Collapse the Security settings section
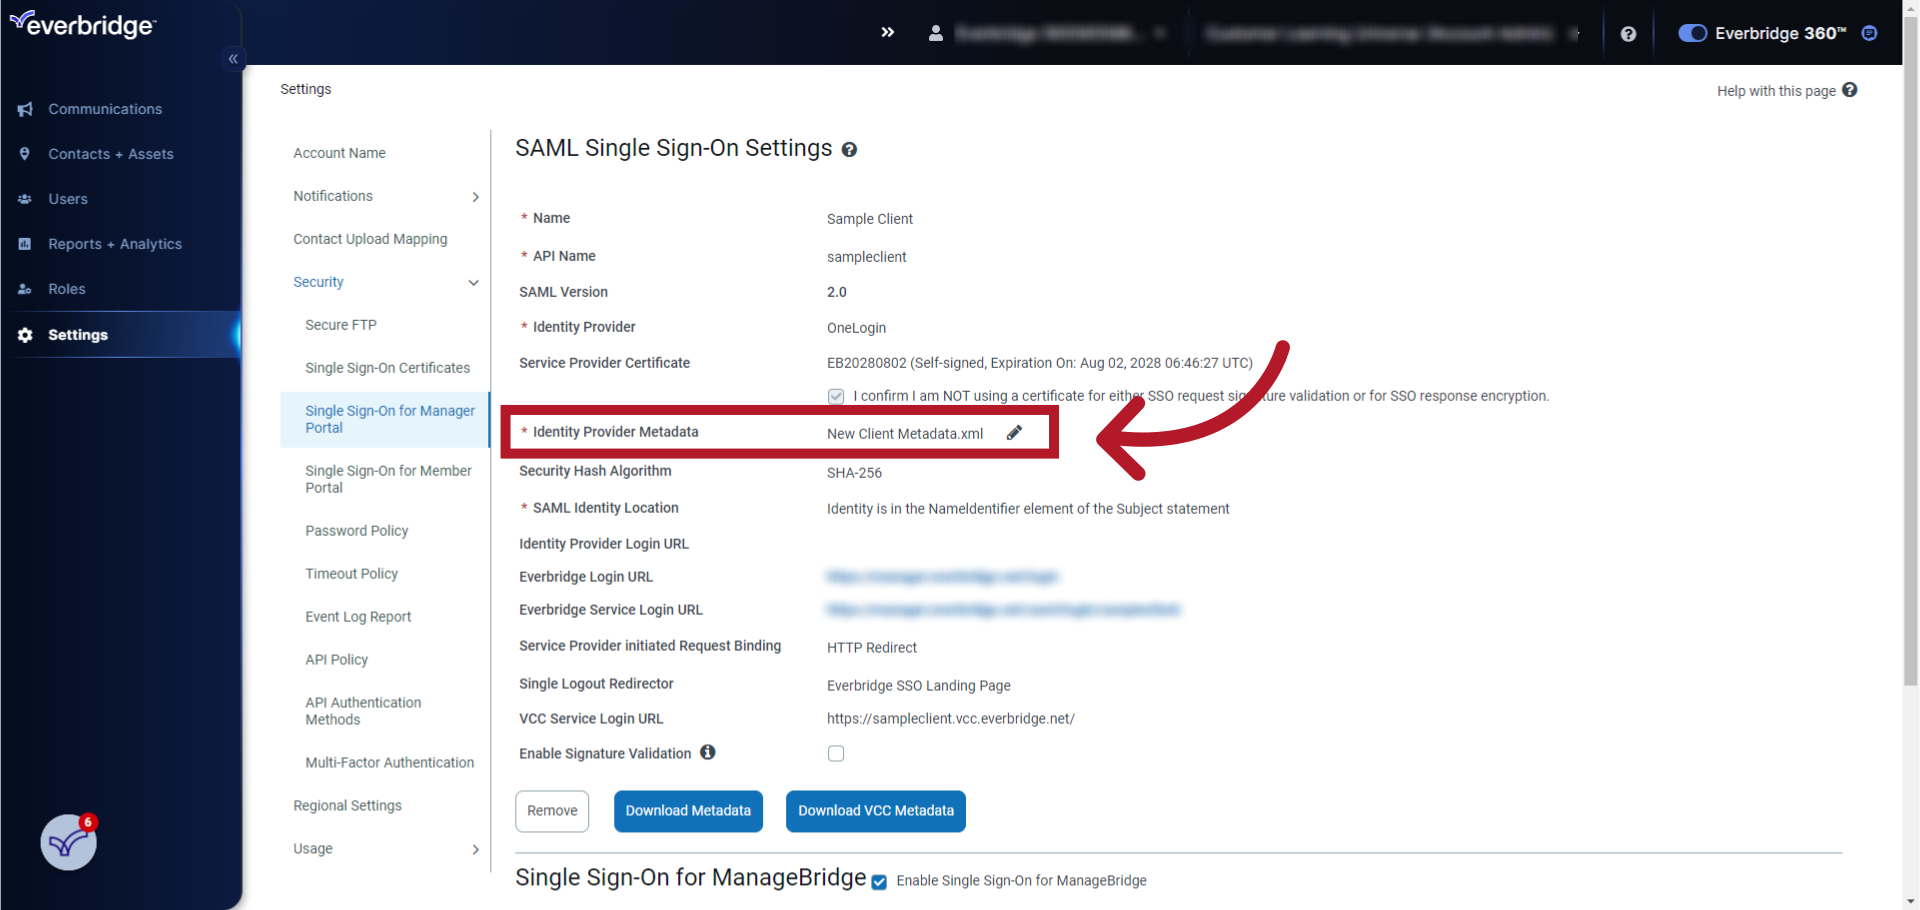1920x910 pixels. pyautogui.click(x=473, y=282)
